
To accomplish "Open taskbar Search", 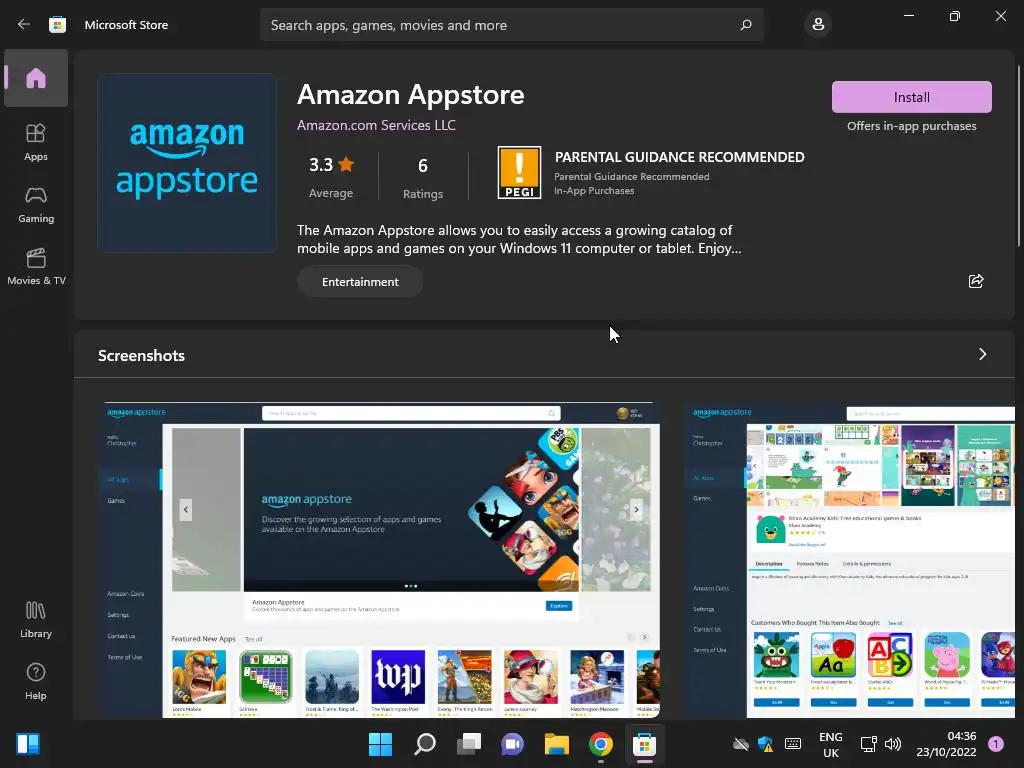I will coord(424,744).
